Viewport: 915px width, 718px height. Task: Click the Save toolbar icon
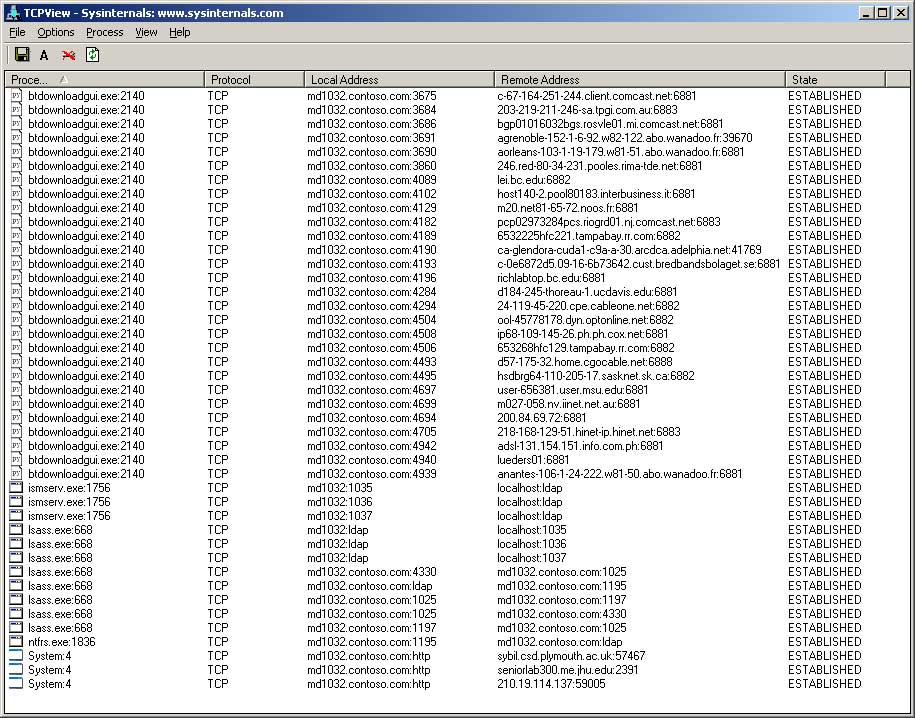click(x=22, y=55)
